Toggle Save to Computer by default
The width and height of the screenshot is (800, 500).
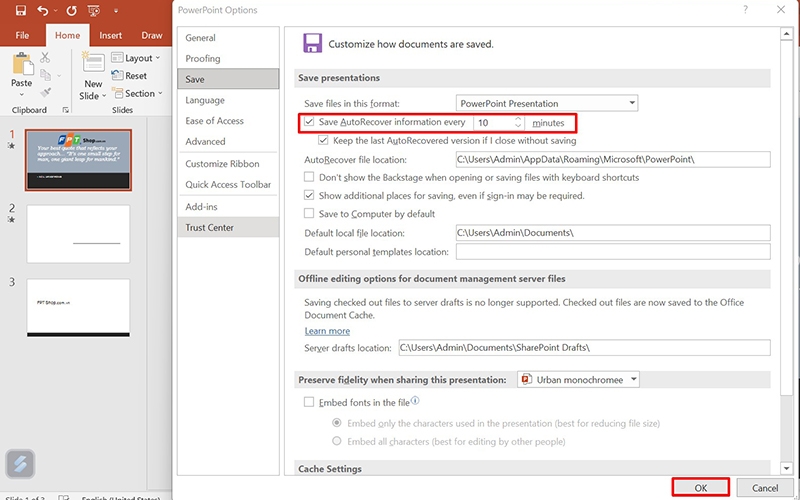tap(309, 213)
